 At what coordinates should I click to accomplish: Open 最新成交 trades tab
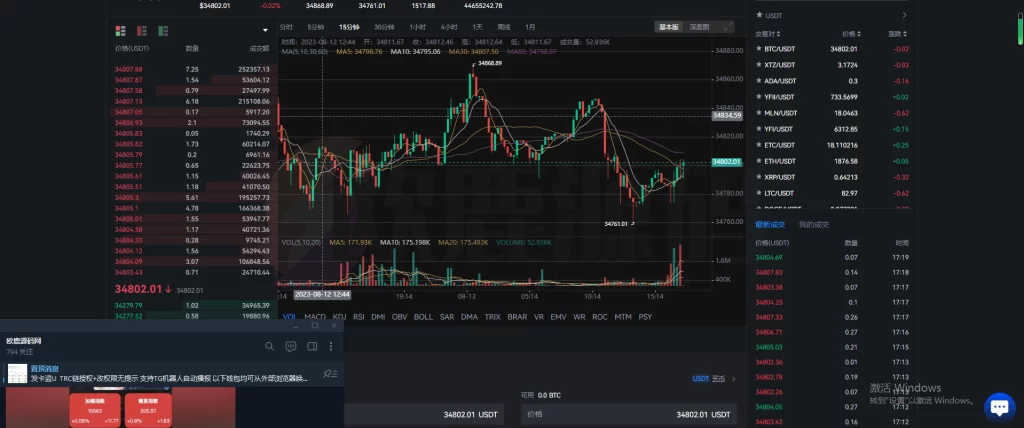click(770, 224)
